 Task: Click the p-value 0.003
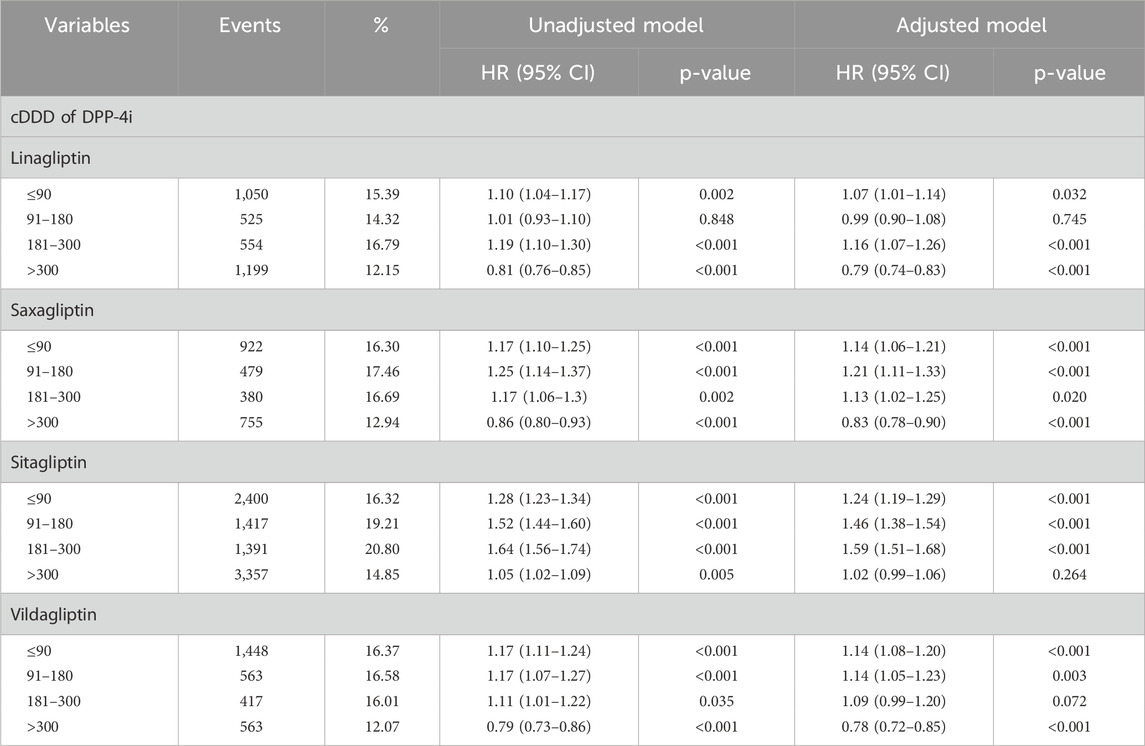pyautogui.click(x=1070, y=677)
